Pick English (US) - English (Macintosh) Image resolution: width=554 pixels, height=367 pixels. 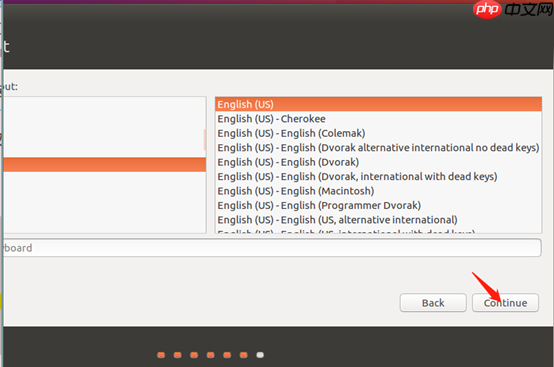(x=378, y=191)
